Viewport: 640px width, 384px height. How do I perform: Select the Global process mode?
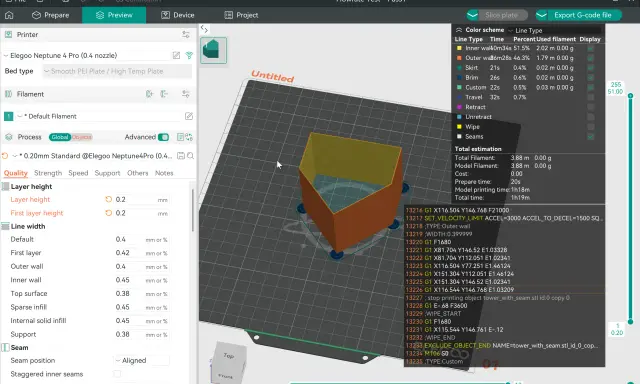click(x=60, y=137)
